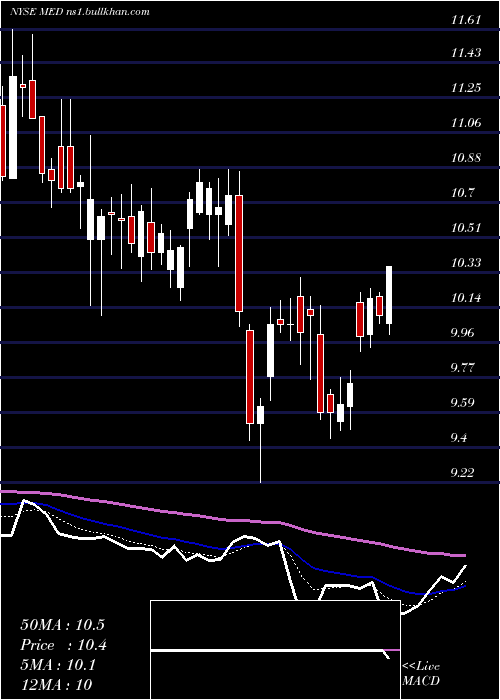Click the Price : 10.4 readout
This screenshot has width=500, height=700.
coord(63,645)
